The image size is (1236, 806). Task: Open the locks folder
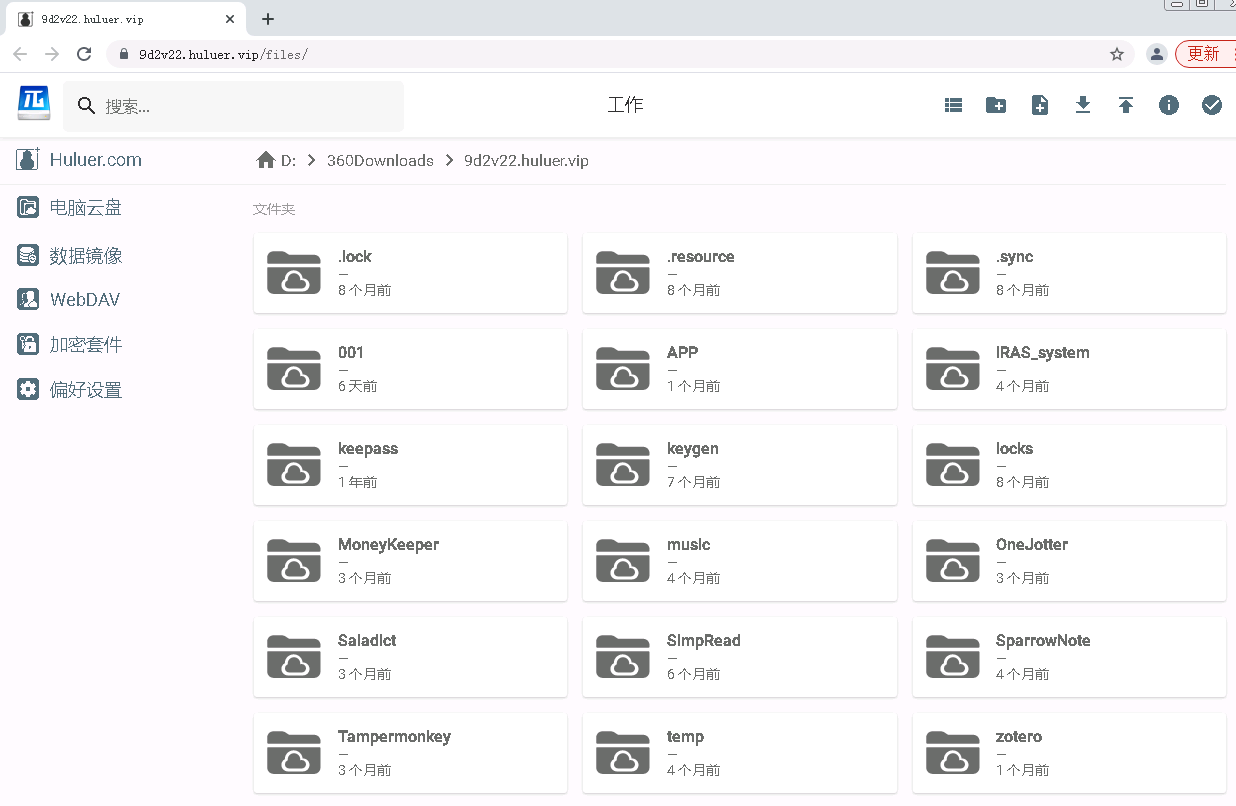click(1069, 465)
